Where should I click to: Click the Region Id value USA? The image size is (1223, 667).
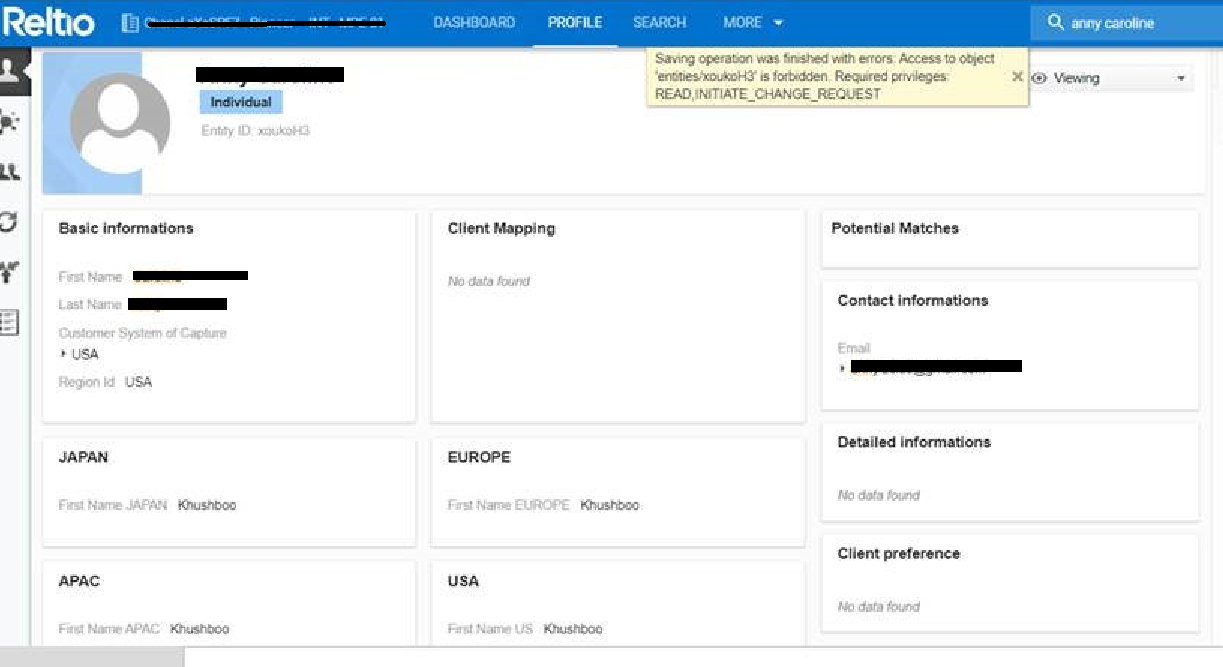(x=139, y=382)
